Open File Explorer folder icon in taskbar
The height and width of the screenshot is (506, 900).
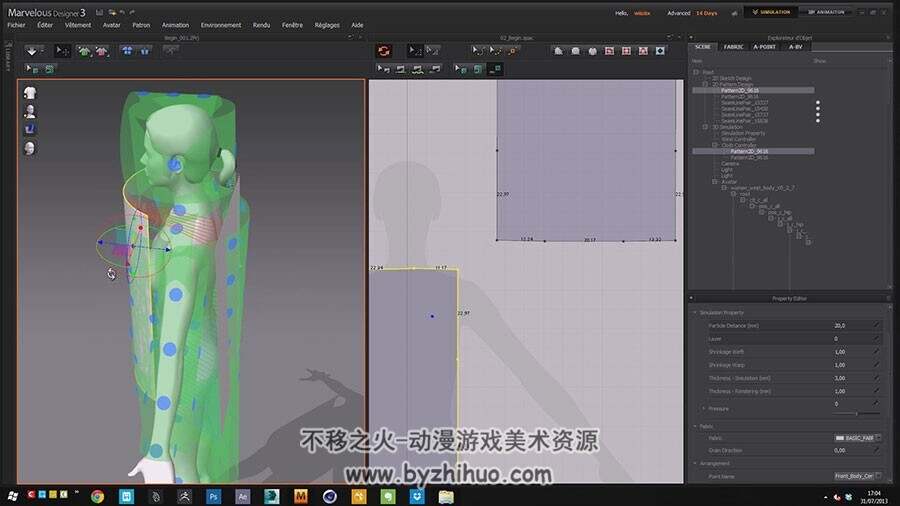click(x=446, y=496)
